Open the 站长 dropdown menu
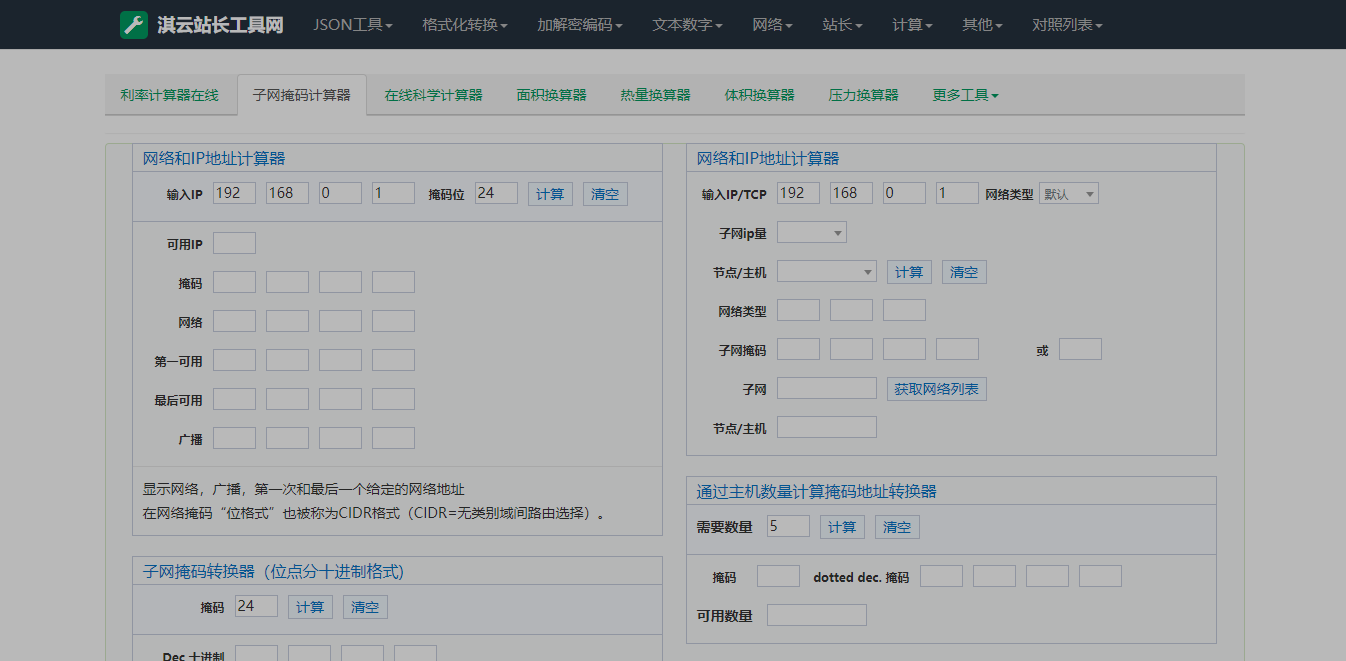 point(843,25)
